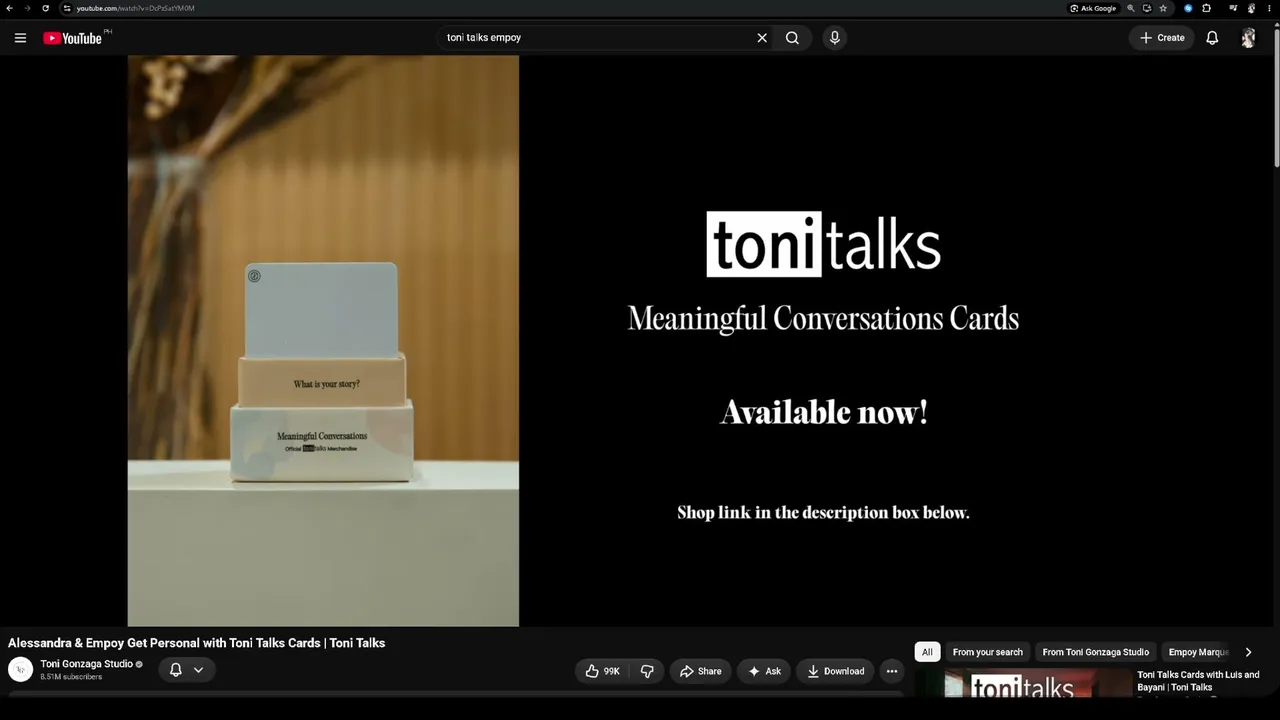
Task: Select the 'From Toni Gonzaga Studio' chip
Action: 1096,652
